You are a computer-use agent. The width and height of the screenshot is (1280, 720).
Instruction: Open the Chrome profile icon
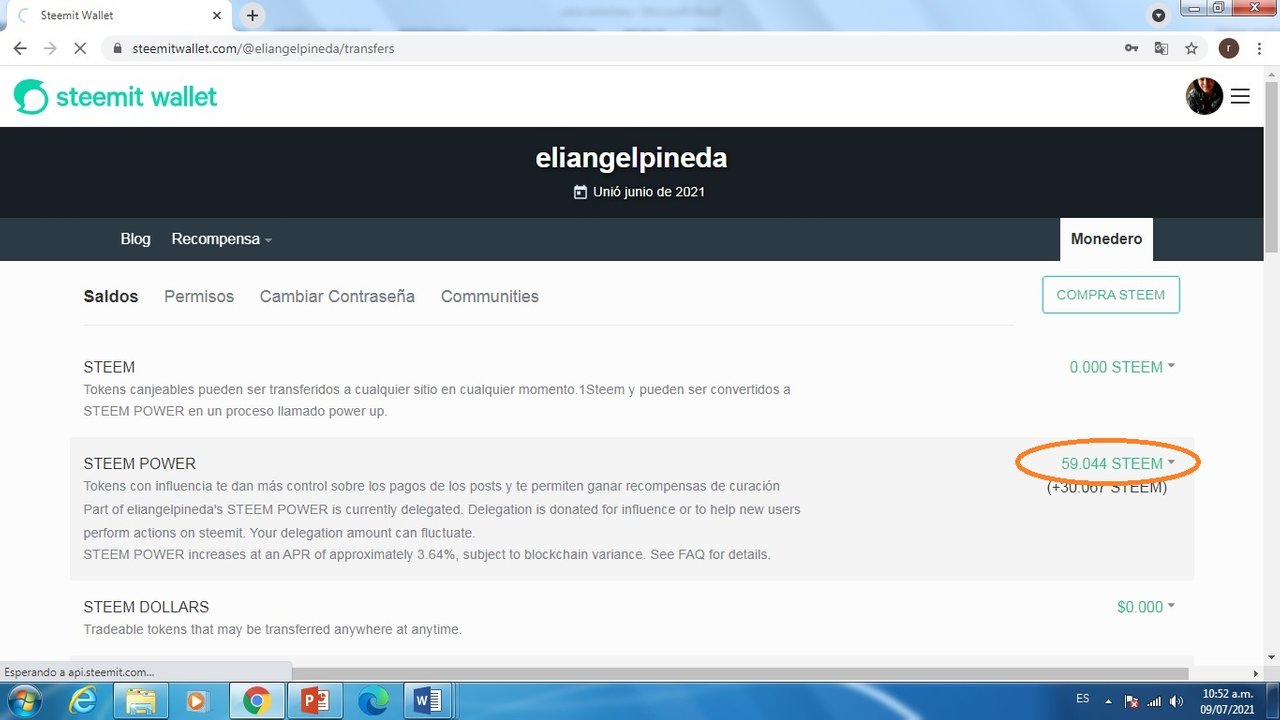1229,48
